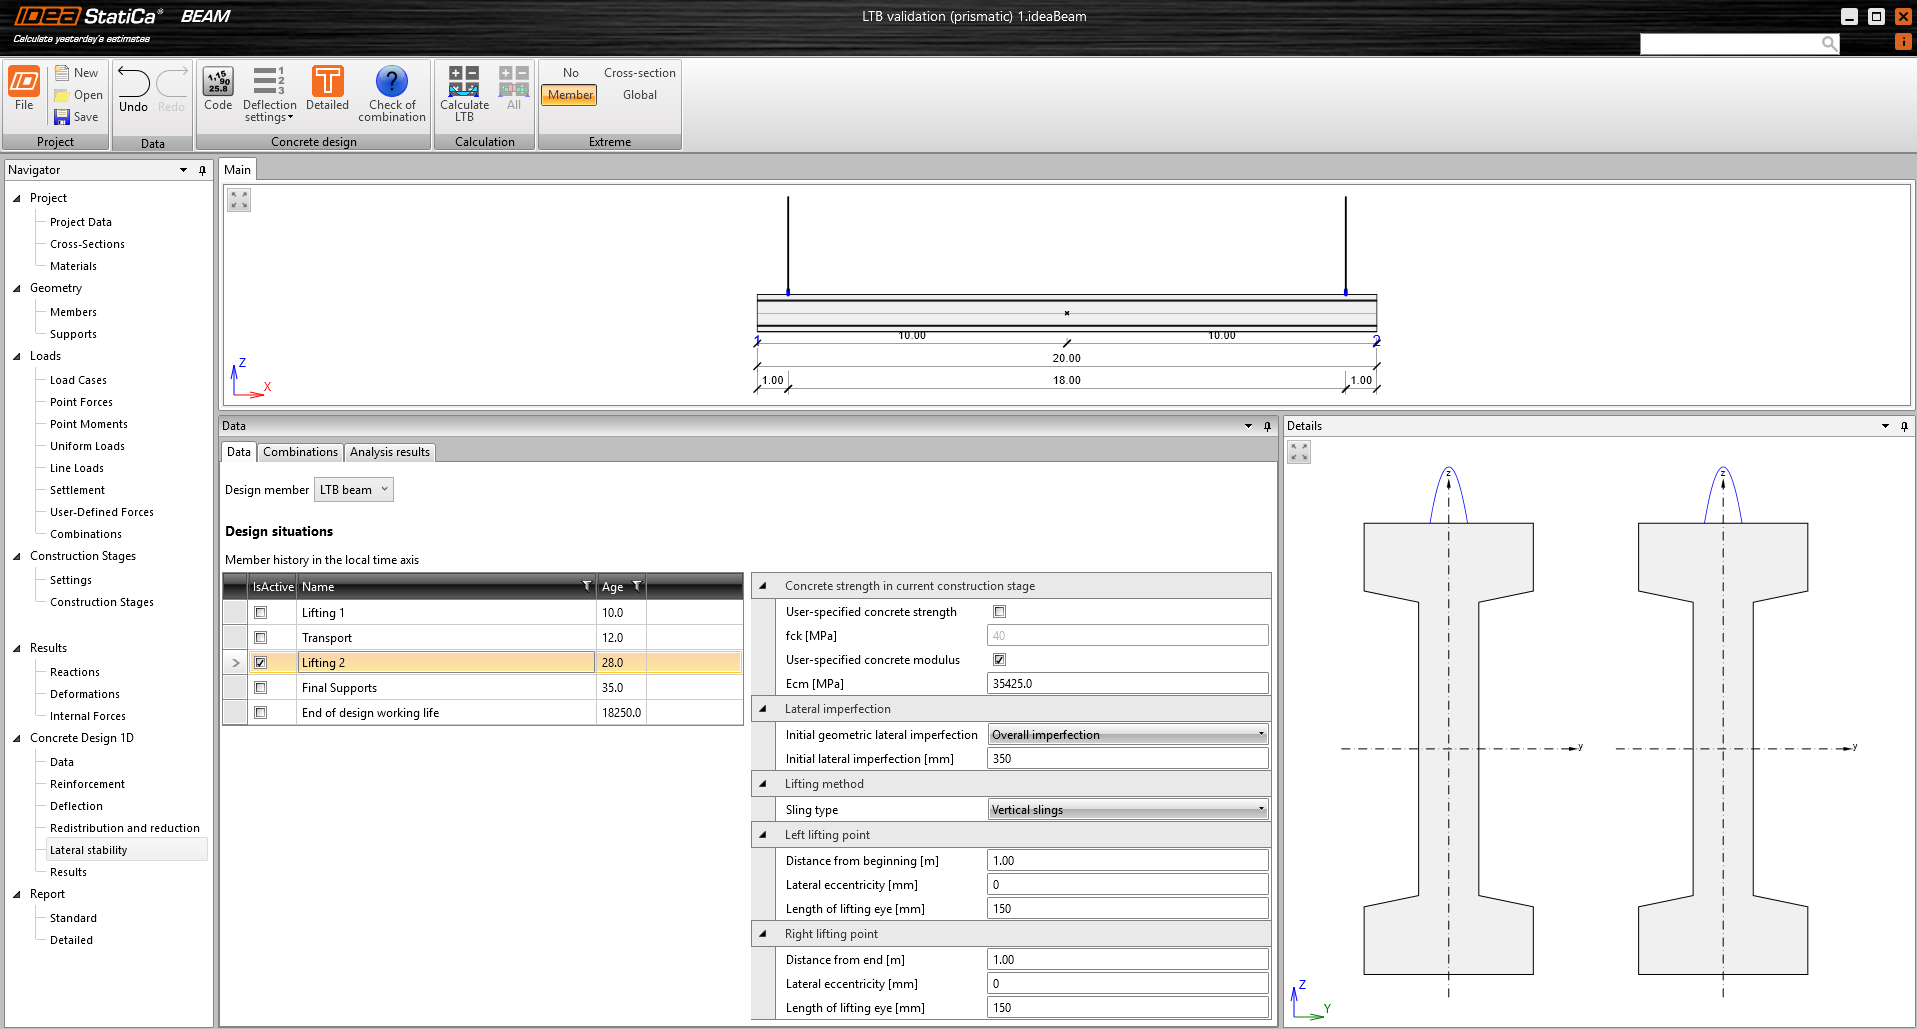Switch to the Analysis results tab

[x=389, y=452]
